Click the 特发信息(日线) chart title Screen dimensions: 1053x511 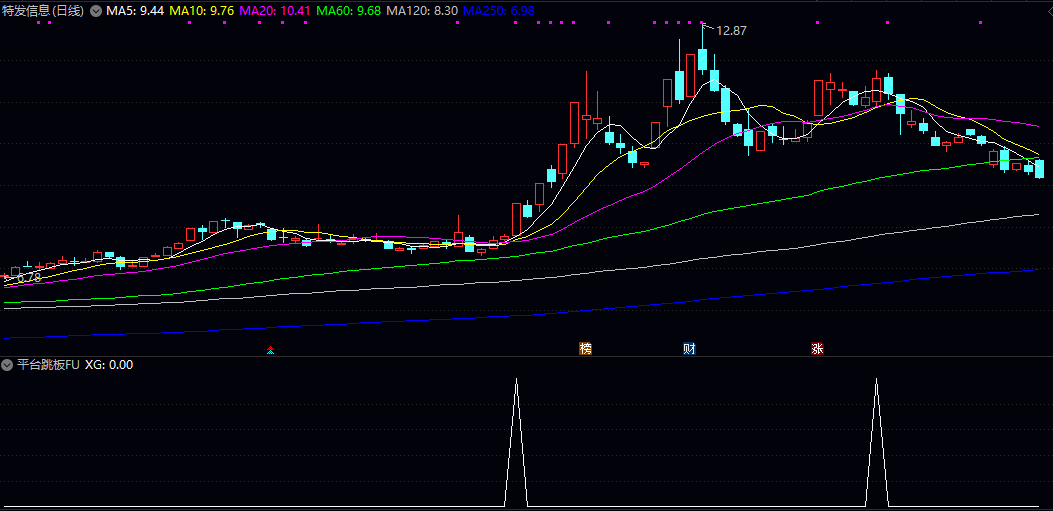click(43, 10)
